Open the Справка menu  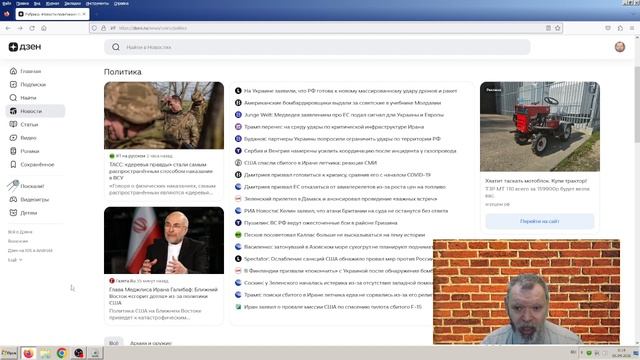[x=121, y=3]
